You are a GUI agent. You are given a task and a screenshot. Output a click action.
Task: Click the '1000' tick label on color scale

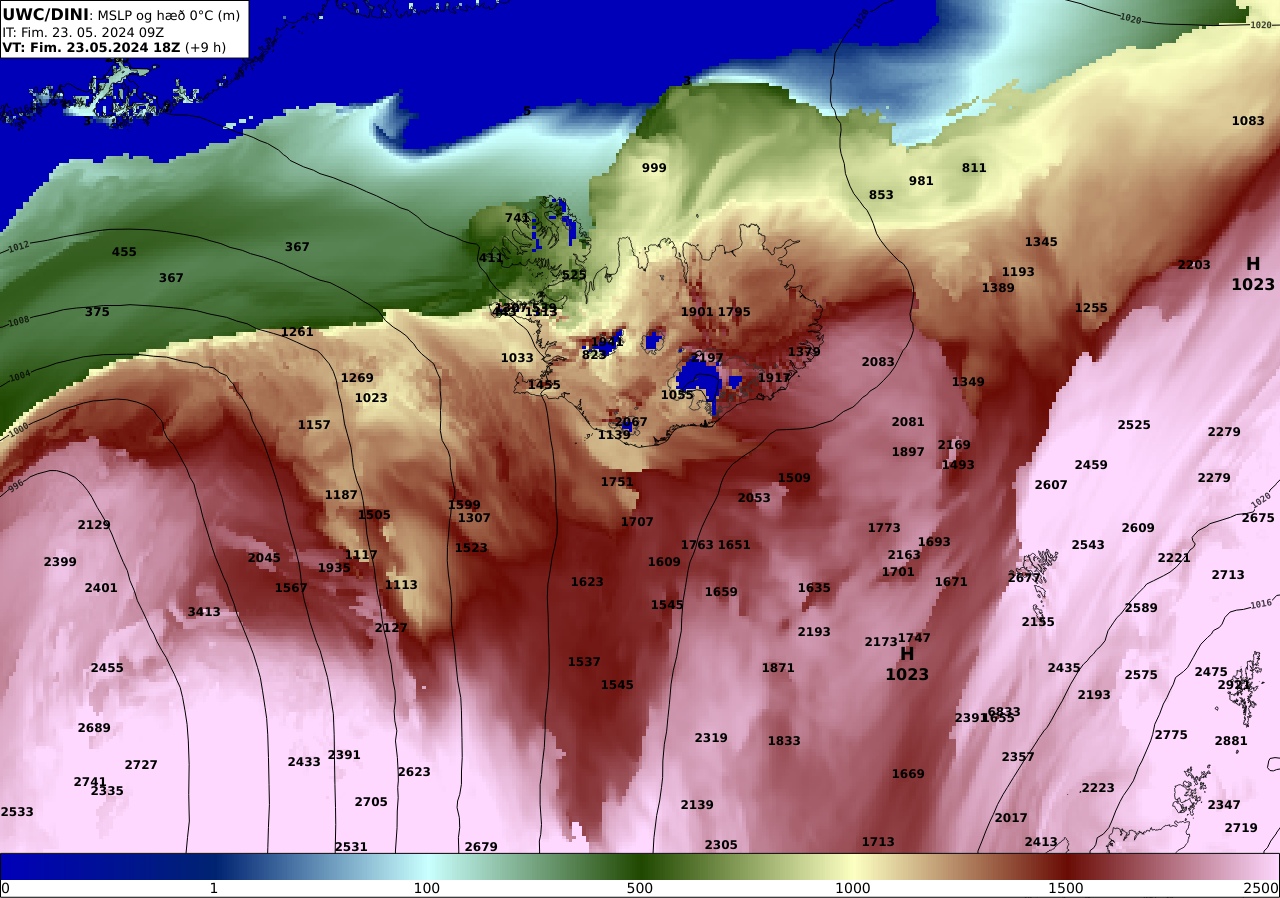[853, 888]
